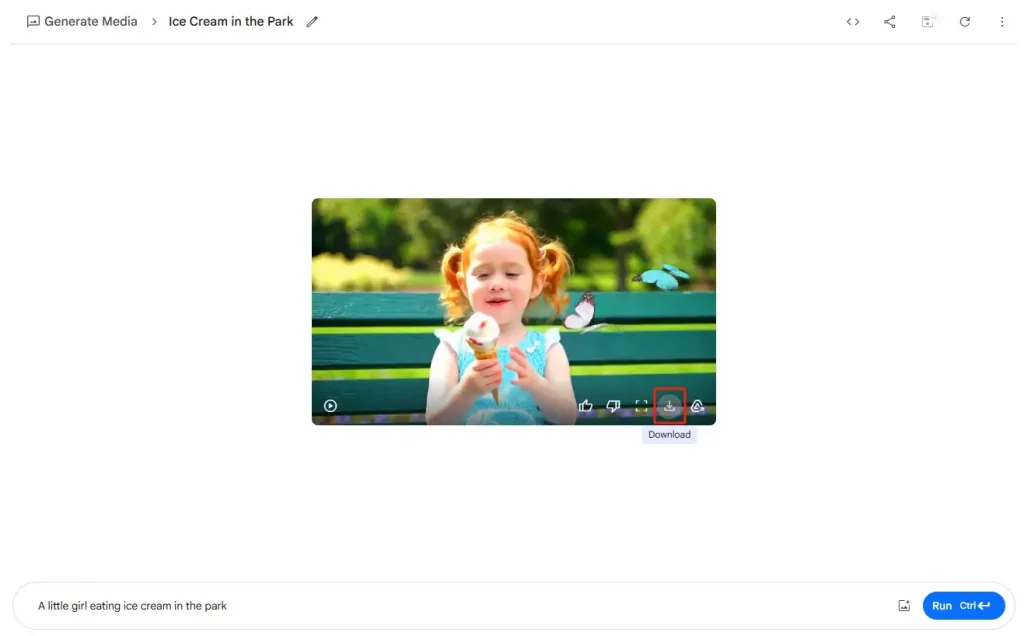Click the add image icon in the prompt bar

coord(904,606)
